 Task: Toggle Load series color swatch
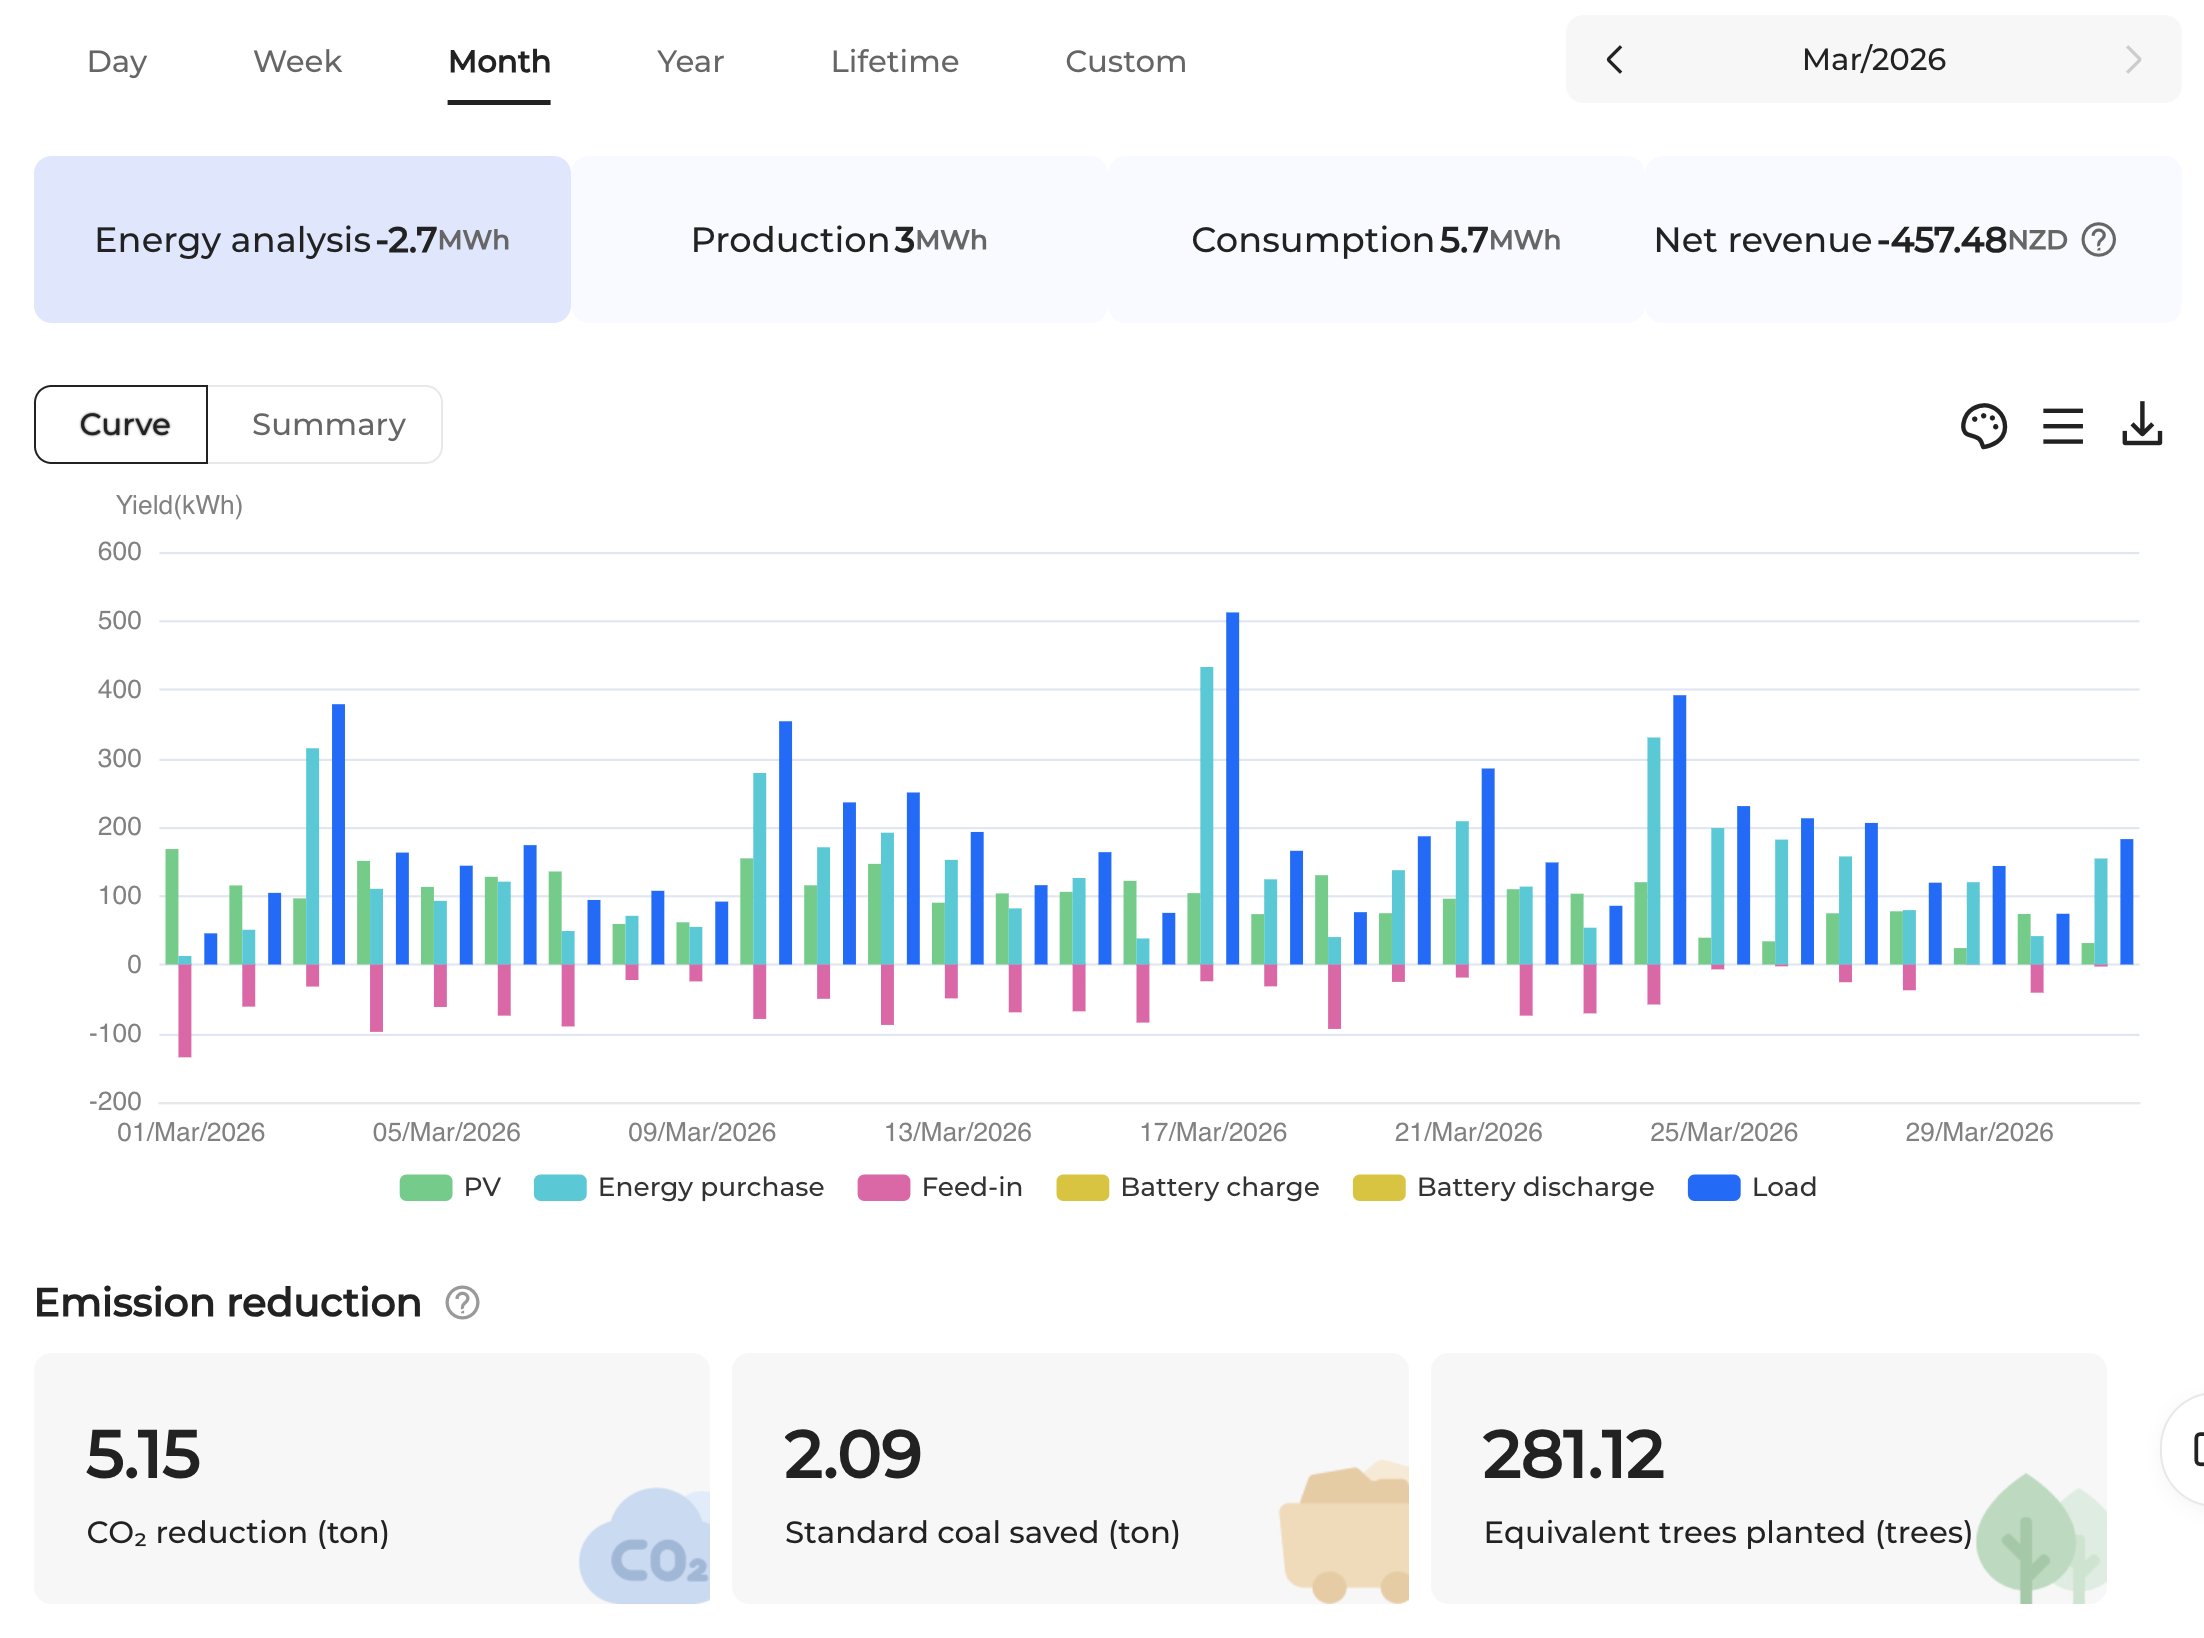pos(1713,1187)
